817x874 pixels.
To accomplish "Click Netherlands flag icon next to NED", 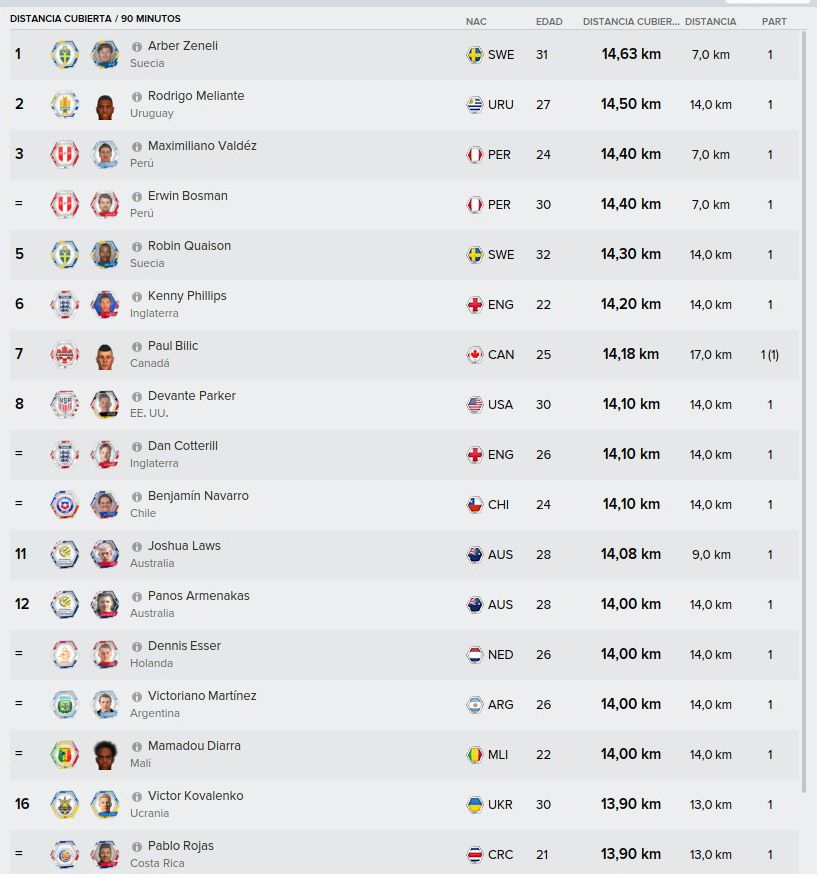I will pyautogui.click(x=474, y=654).
